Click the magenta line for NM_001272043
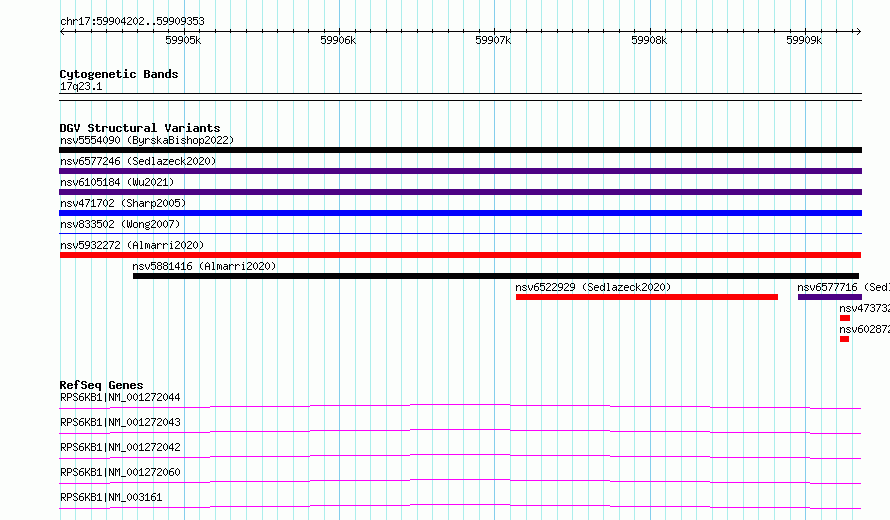 (460, 431)
